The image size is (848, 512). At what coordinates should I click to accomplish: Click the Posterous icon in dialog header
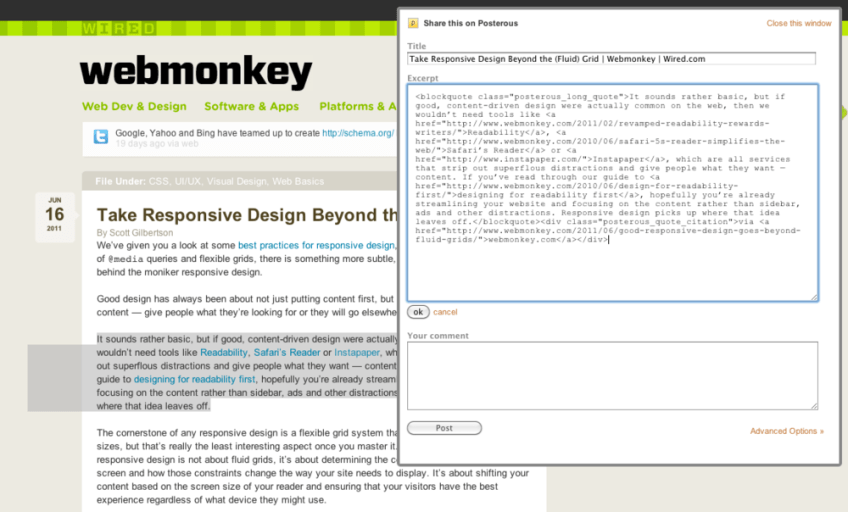point(413,22)
